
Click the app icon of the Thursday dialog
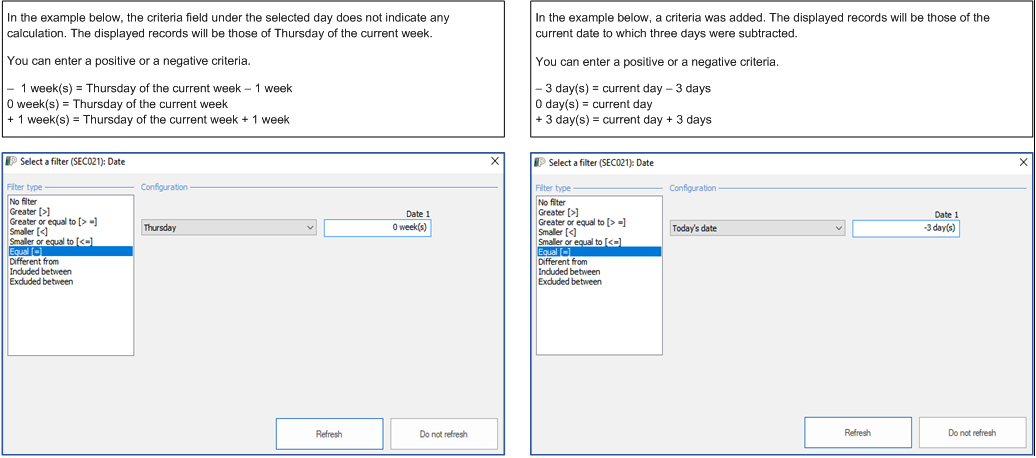[11, 162]
